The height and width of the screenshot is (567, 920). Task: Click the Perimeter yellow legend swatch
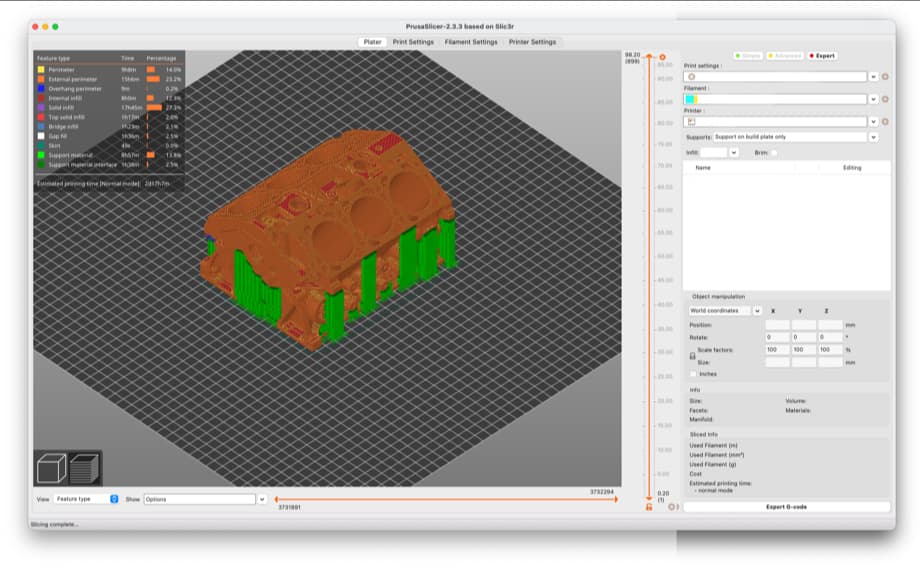point(41,69)
